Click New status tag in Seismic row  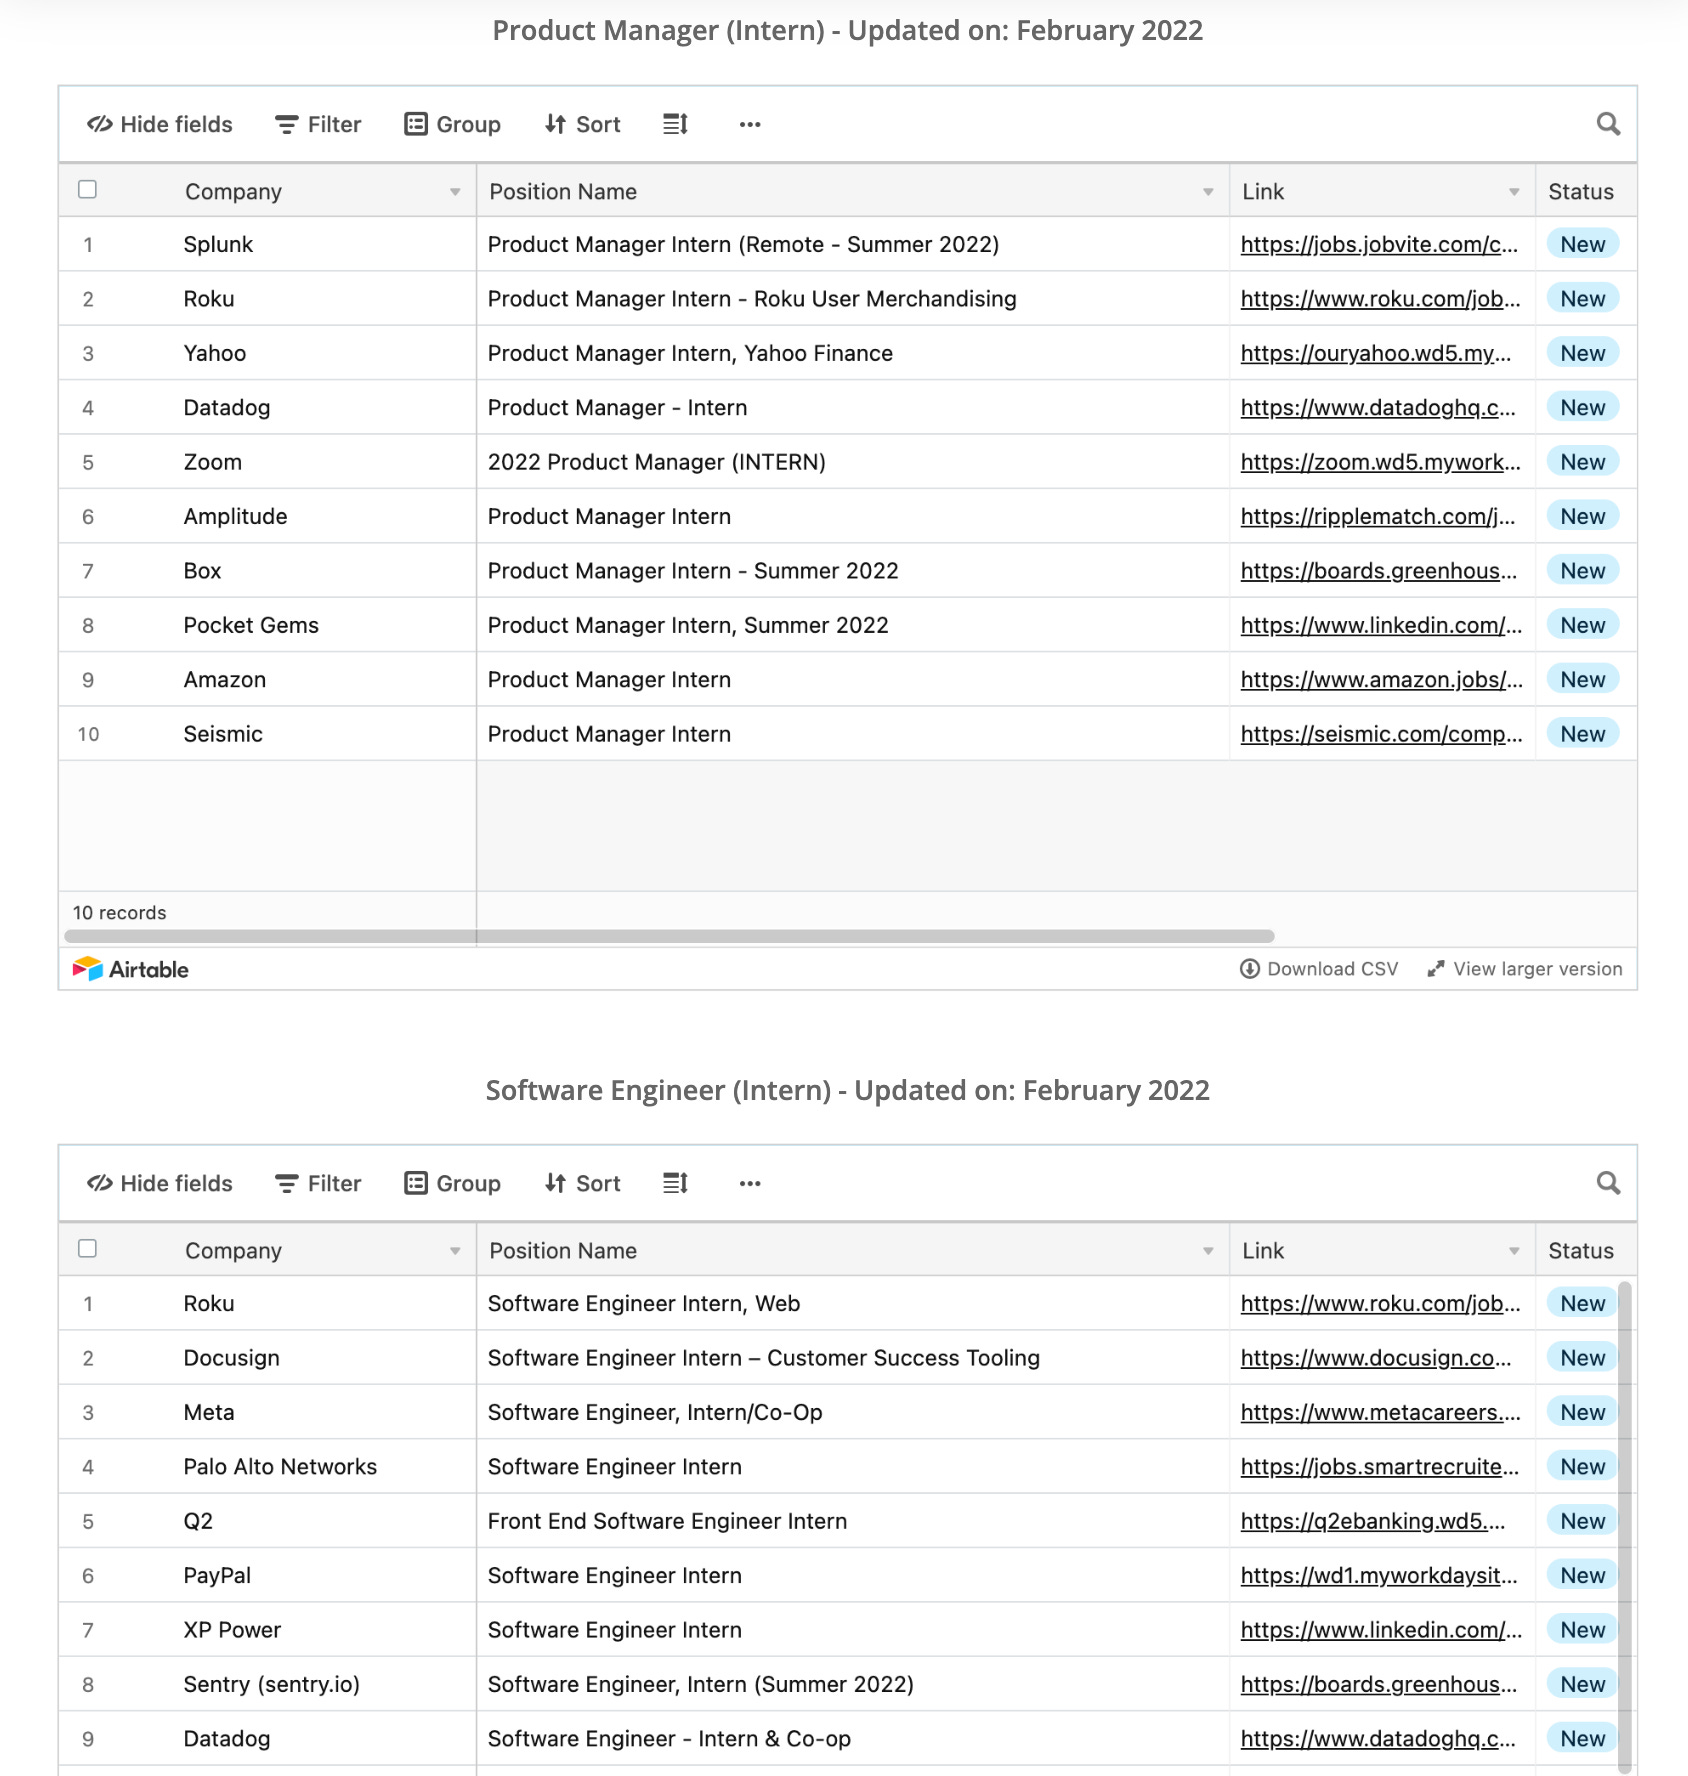click(x=1583, y=734)
